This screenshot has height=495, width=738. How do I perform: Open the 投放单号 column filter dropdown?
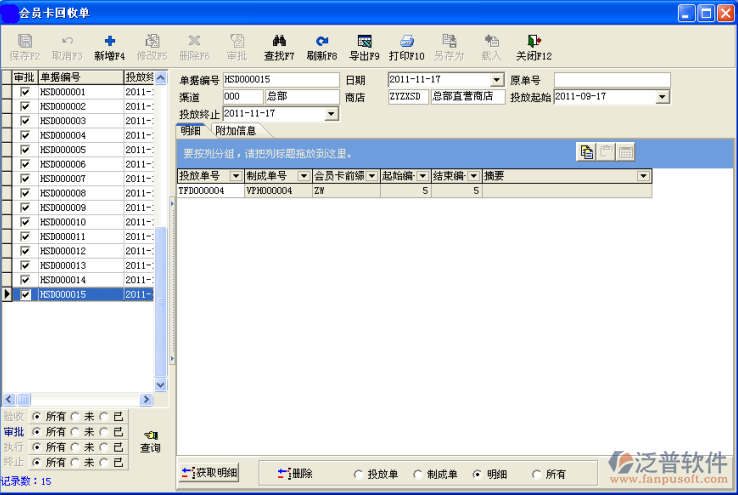click(236, 176)
